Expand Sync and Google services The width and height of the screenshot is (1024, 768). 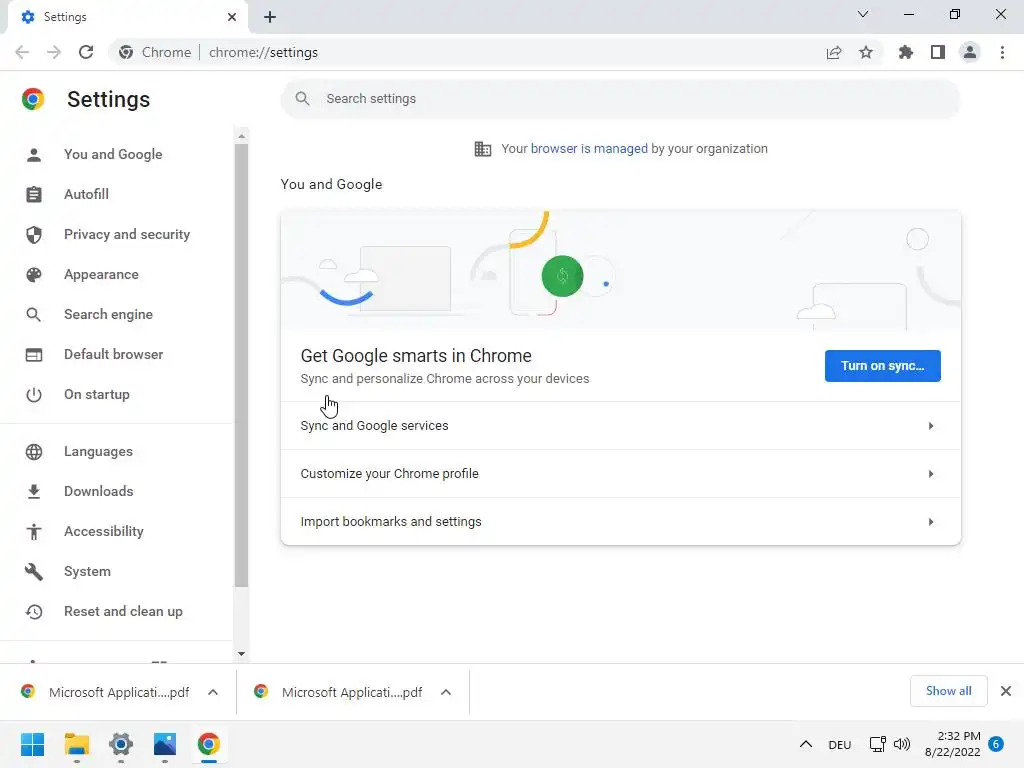[x=620, y=426]
